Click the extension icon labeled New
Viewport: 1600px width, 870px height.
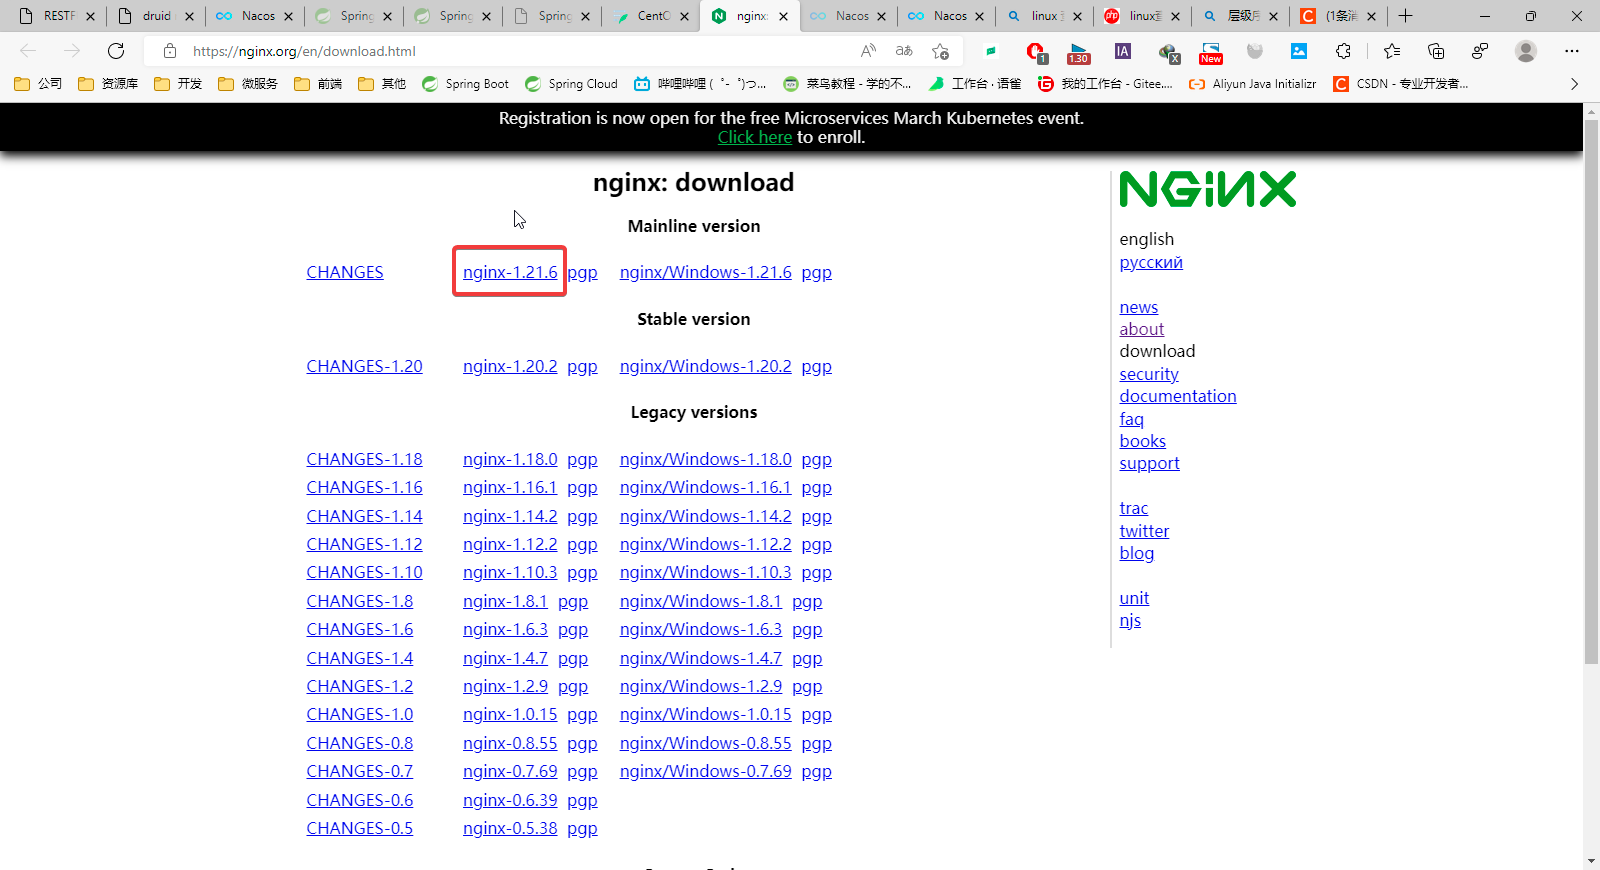point(1211,53)
